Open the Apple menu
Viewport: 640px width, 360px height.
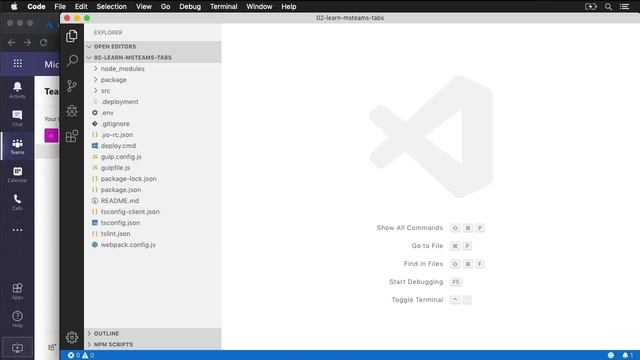pos(14,7)
